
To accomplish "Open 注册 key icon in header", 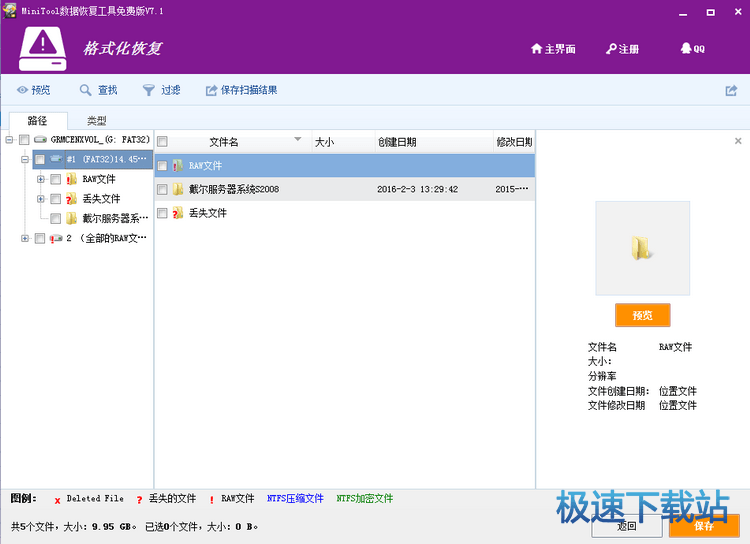I will click(x=611, y=49).
